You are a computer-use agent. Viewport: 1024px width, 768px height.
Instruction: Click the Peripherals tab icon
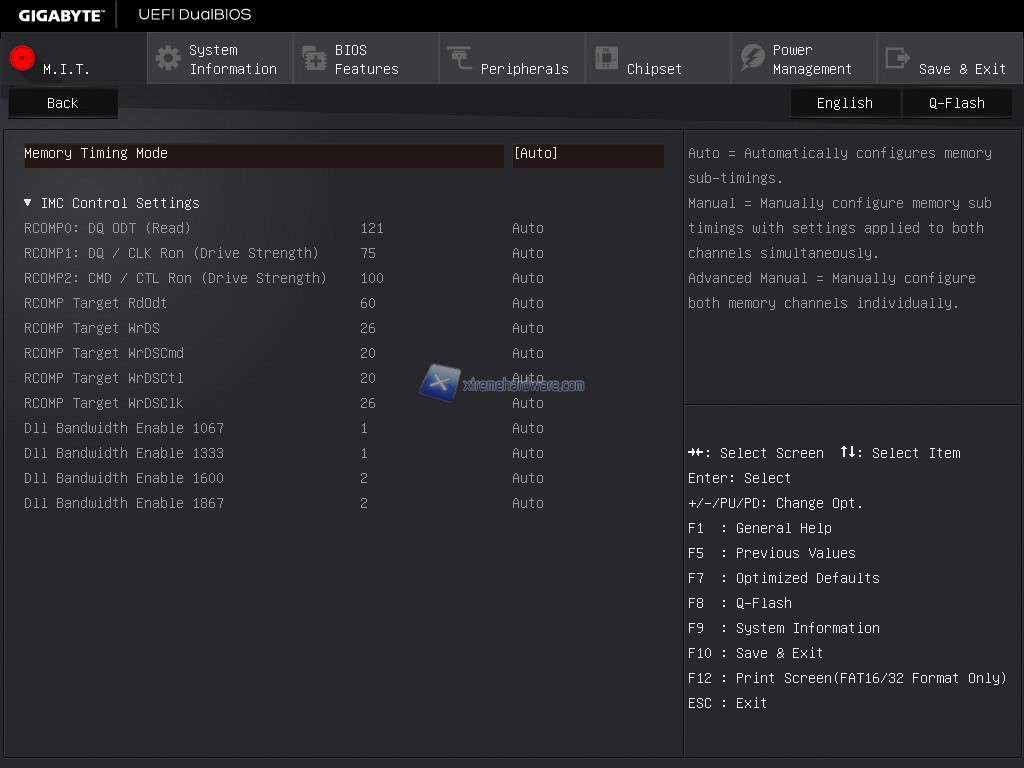(x=460, y=58)
